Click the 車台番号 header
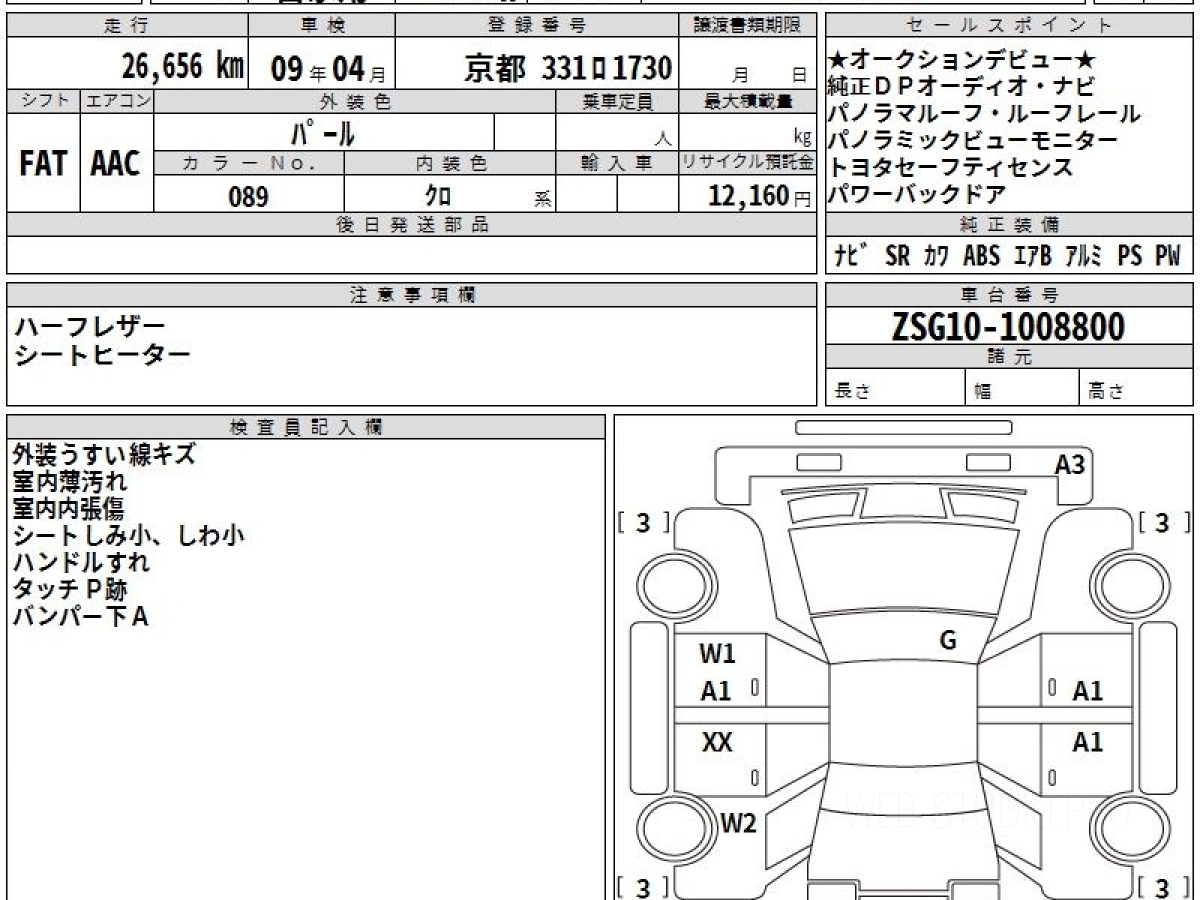This screenshot has width=1200, height=900. tap(1009, 295)
